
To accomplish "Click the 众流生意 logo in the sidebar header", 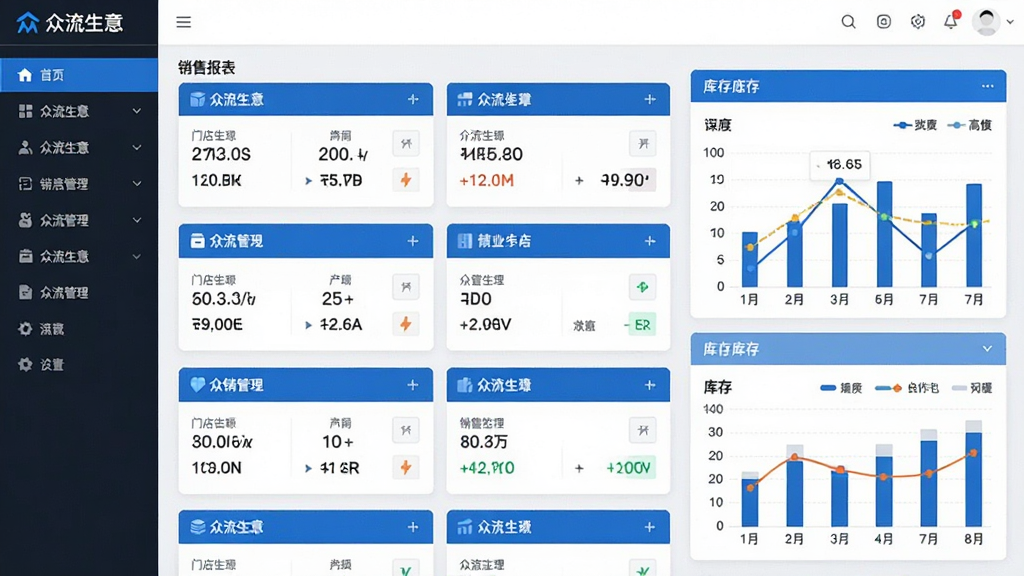I will tap(69, 23).
